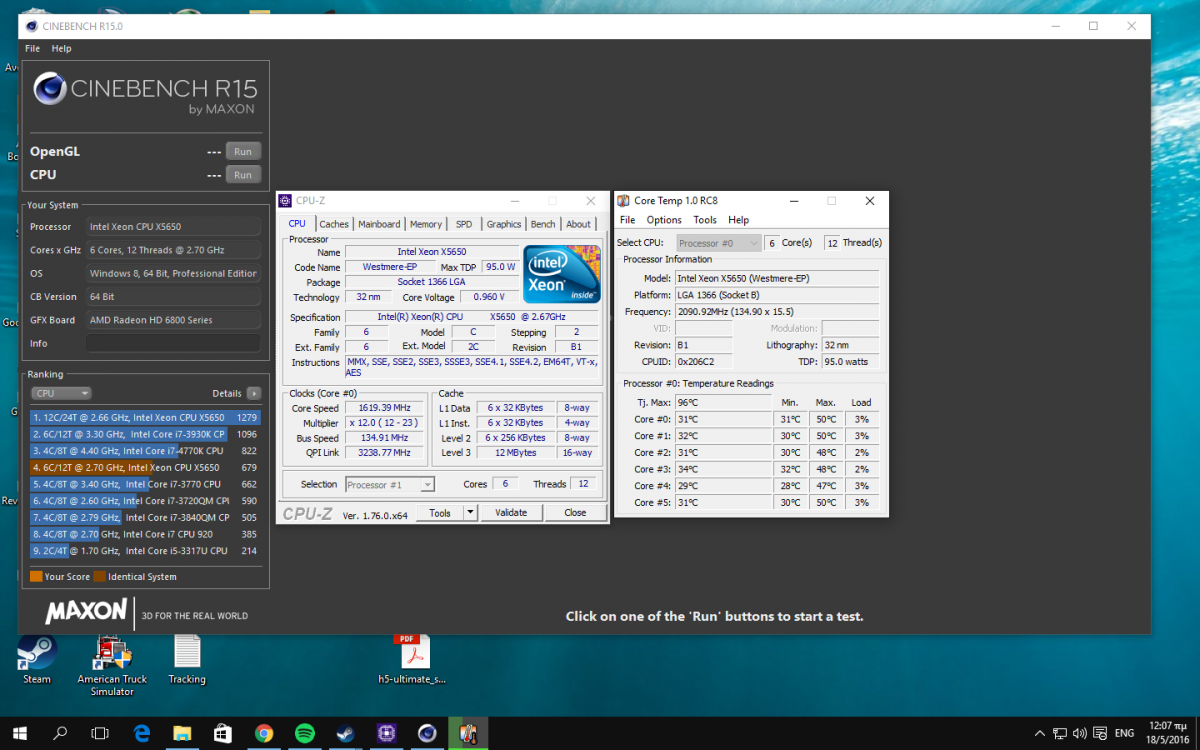The image size is (1200, 750).
Task: Select ranking row 12C/24T Xeon X5650 1279
Action: coord(145,417)
